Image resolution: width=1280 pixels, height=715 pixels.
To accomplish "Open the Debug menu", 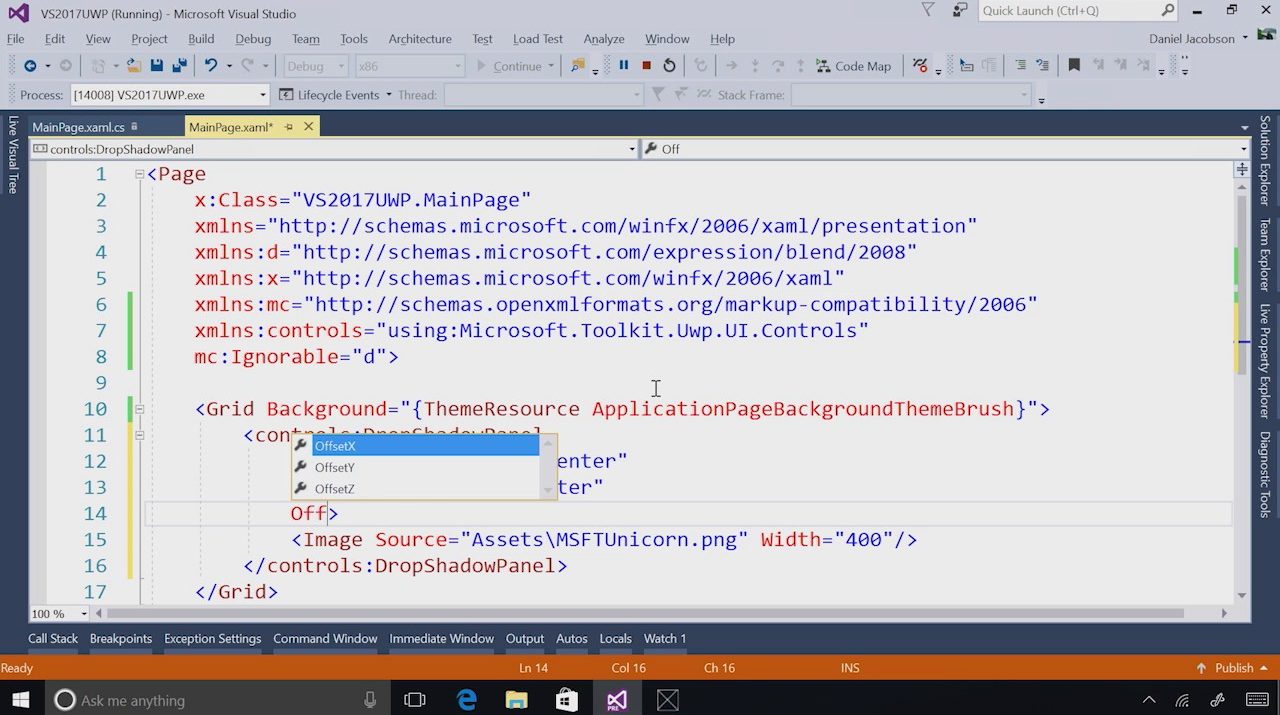I will click(253, 39).
